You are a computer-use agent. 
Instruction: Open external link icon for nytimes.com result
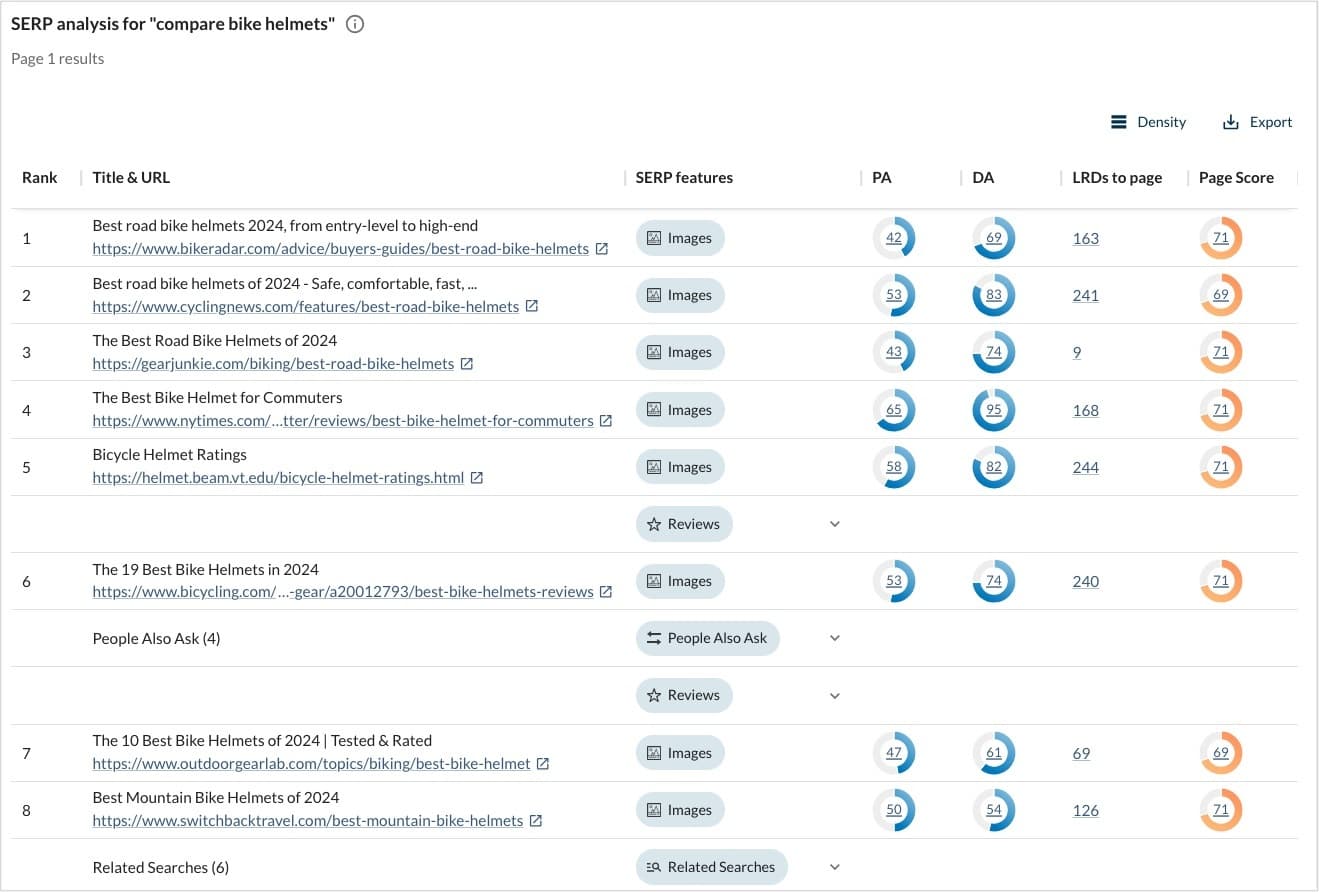point(606,421)
